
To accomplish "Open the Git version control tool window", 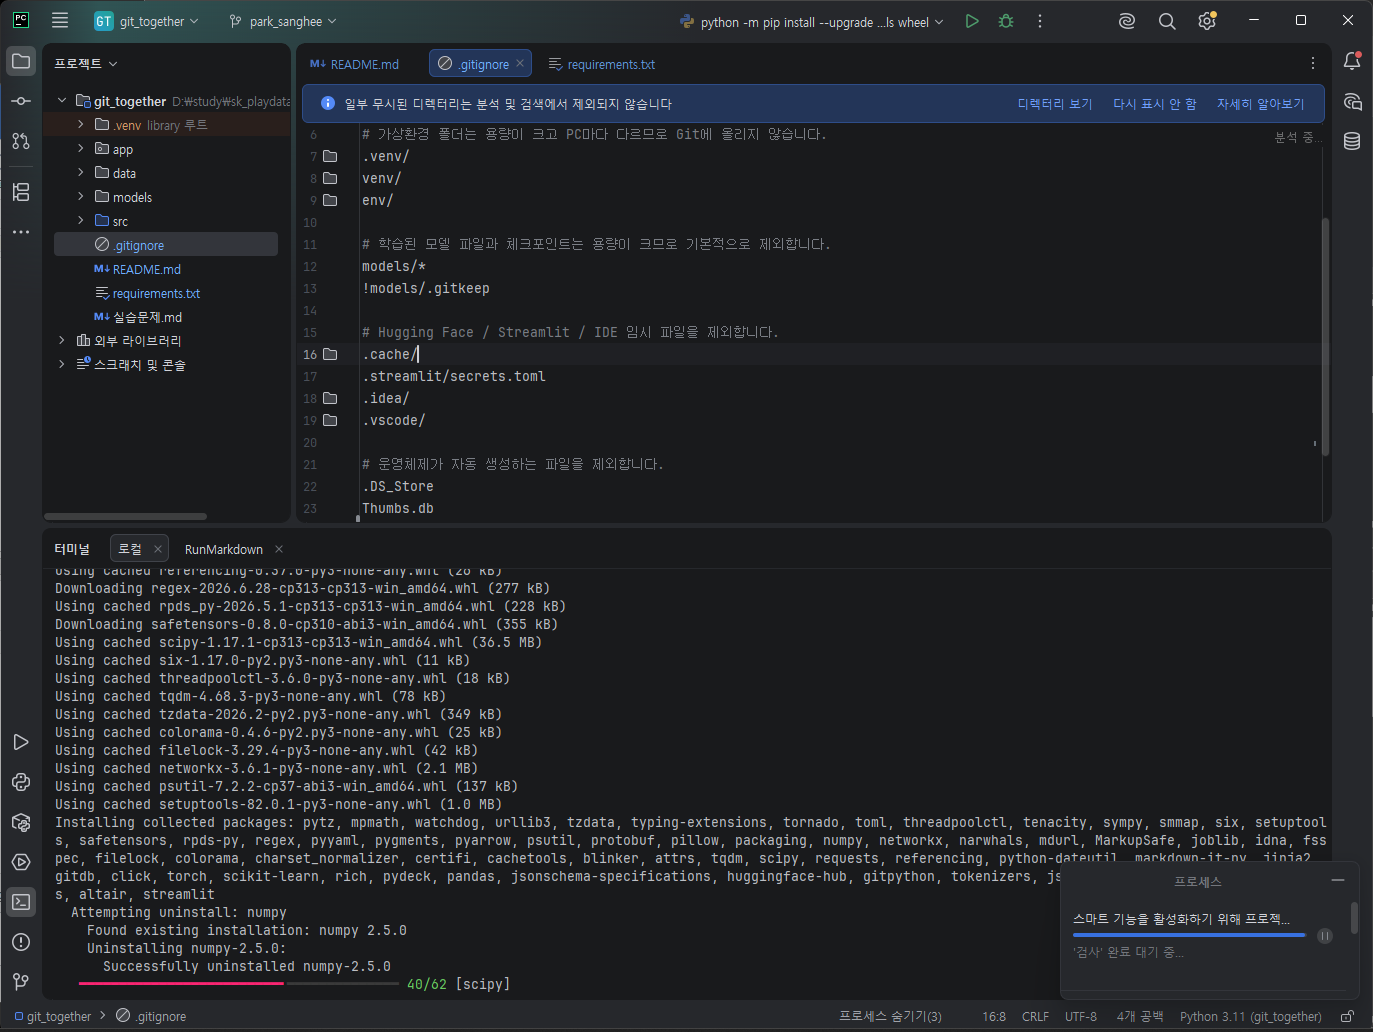I will (x=21, y=982).
